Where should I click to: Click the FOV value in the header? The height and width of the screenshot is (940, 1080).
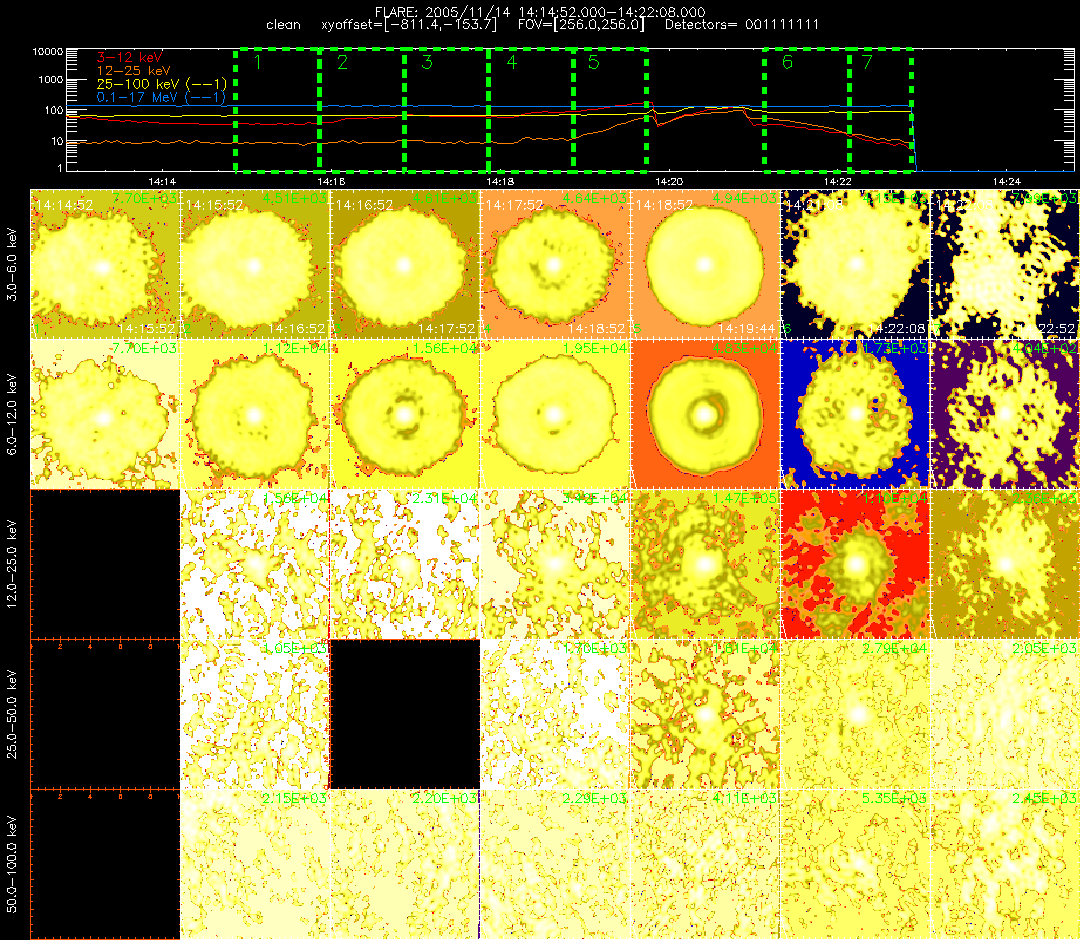click(x=581, y=25)
